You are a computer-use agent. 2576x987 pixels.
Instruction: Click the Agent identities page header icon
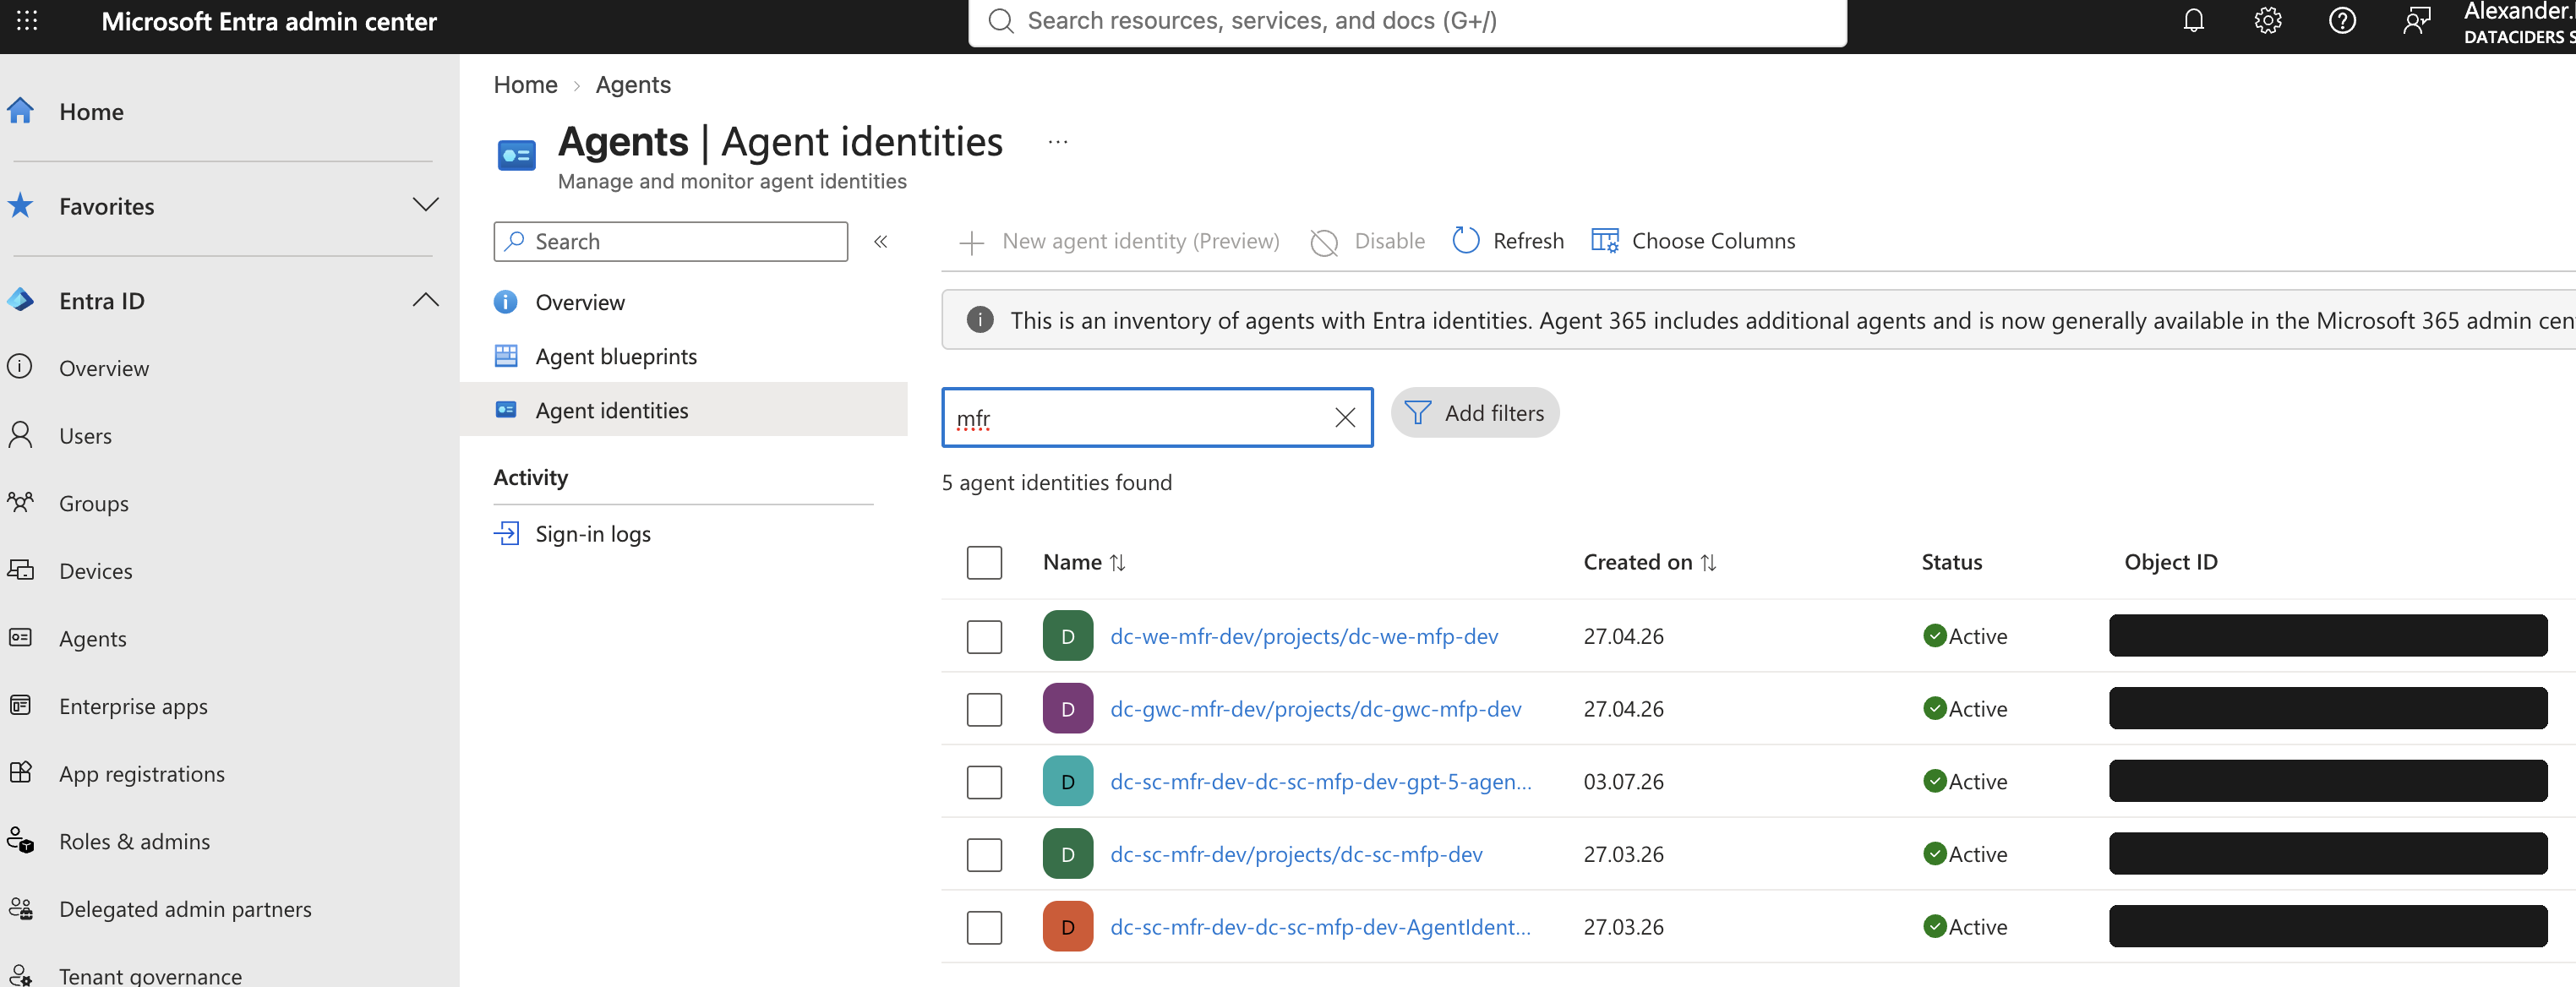point(516,155)
